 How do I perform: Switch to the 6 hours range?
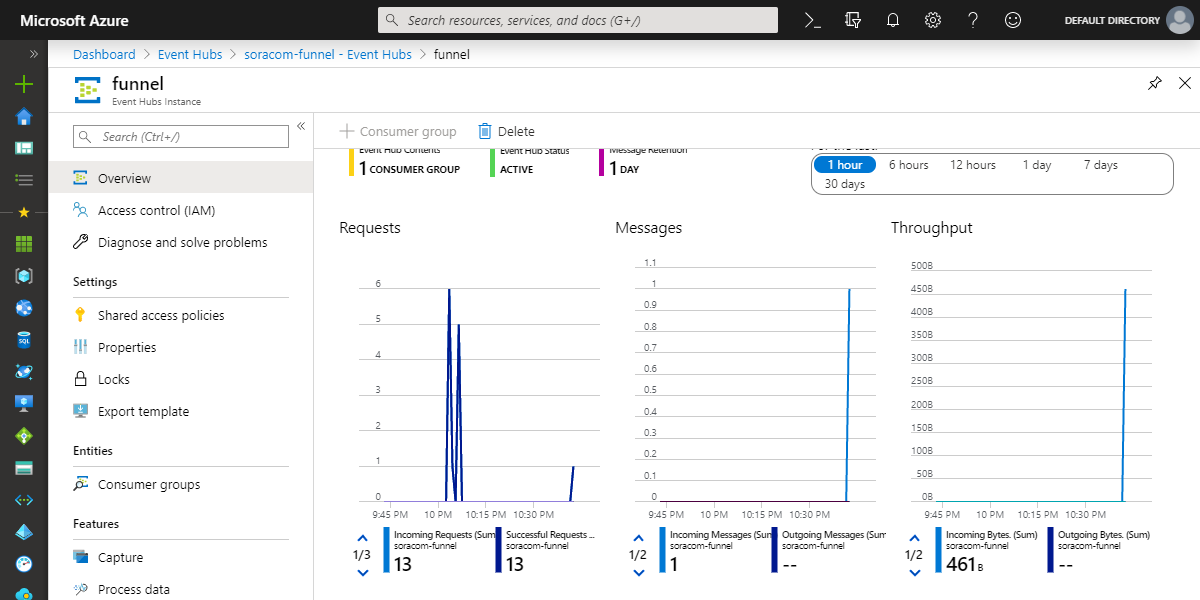click(x=908, y=164)
